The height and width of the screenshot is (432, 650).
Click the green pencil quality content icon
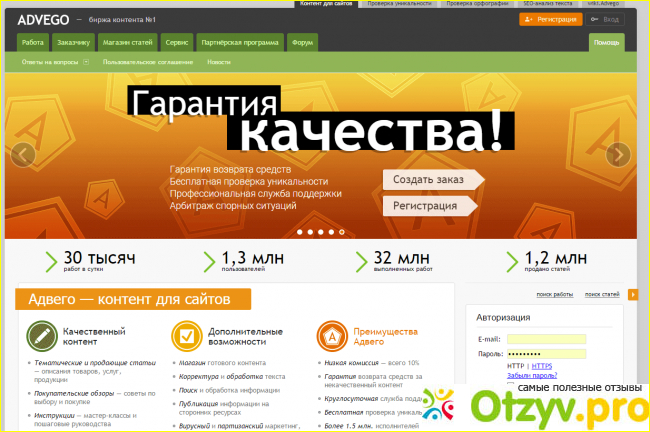click(41, 334)
